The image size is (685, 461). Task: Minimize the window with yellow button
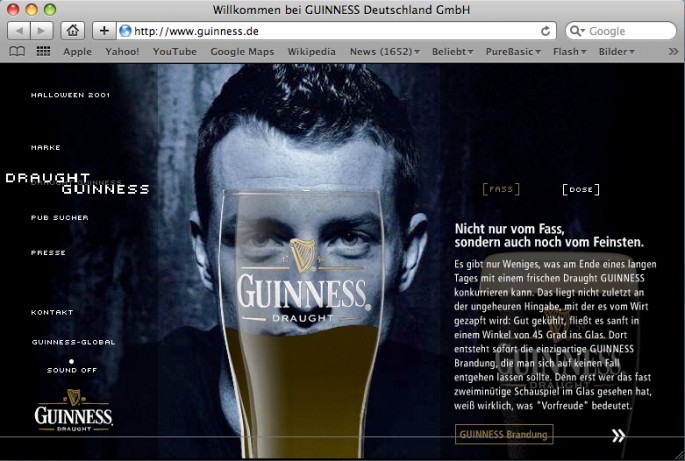click(31, 9)
